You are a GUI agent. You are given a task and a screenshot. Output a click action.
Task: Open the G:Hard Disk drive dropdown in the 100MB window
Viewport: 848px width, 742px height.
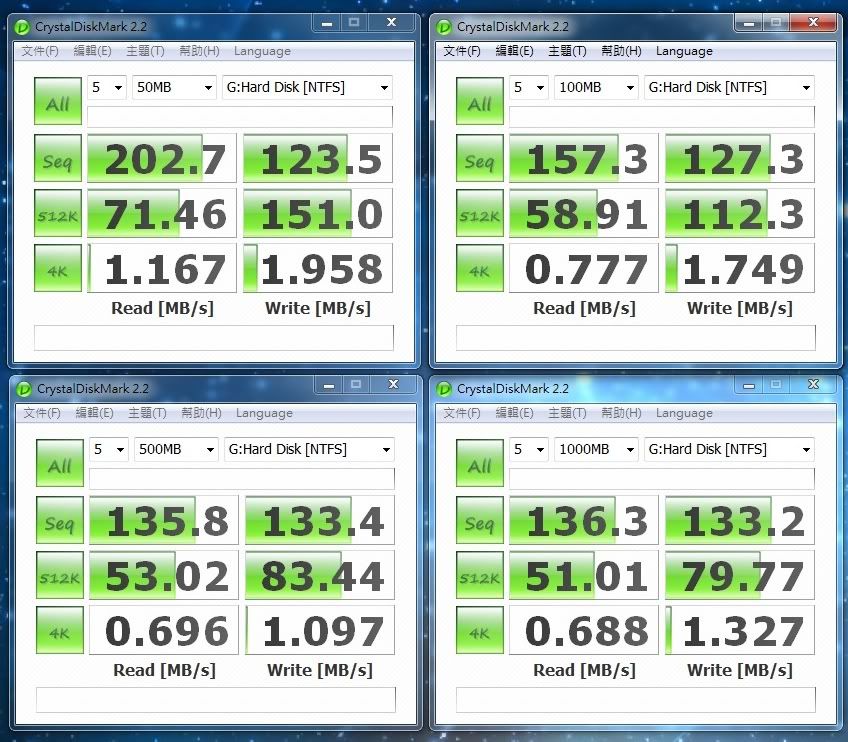[x=729, y=87]
